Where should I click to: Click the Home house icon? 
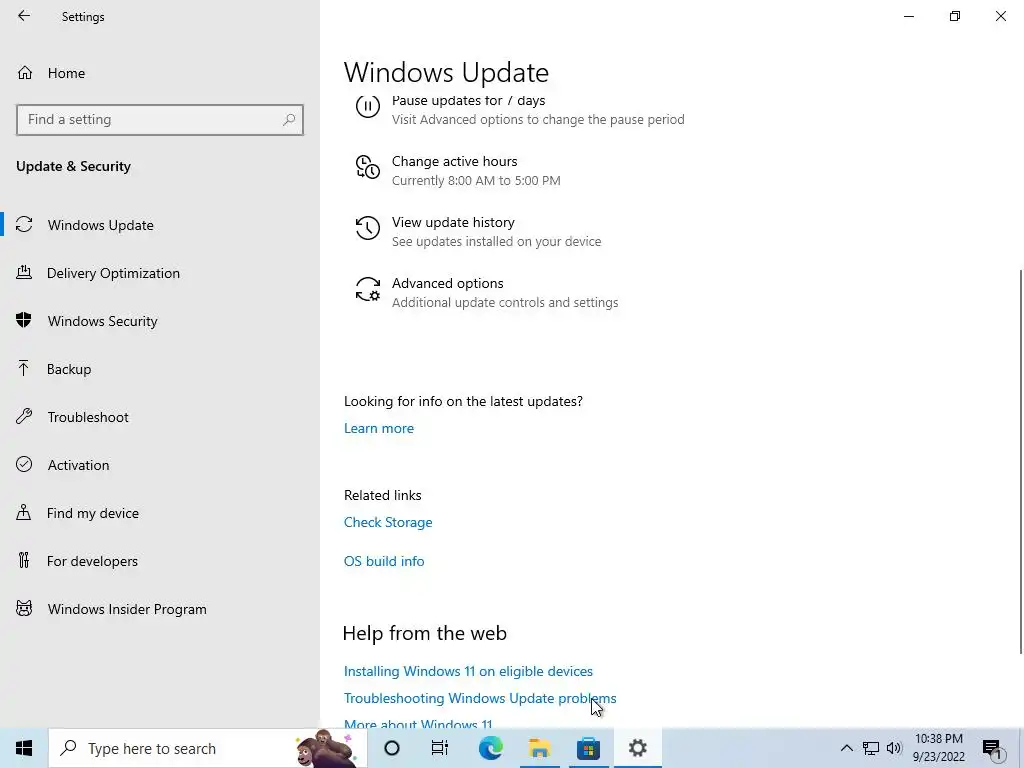coord(25,72)
